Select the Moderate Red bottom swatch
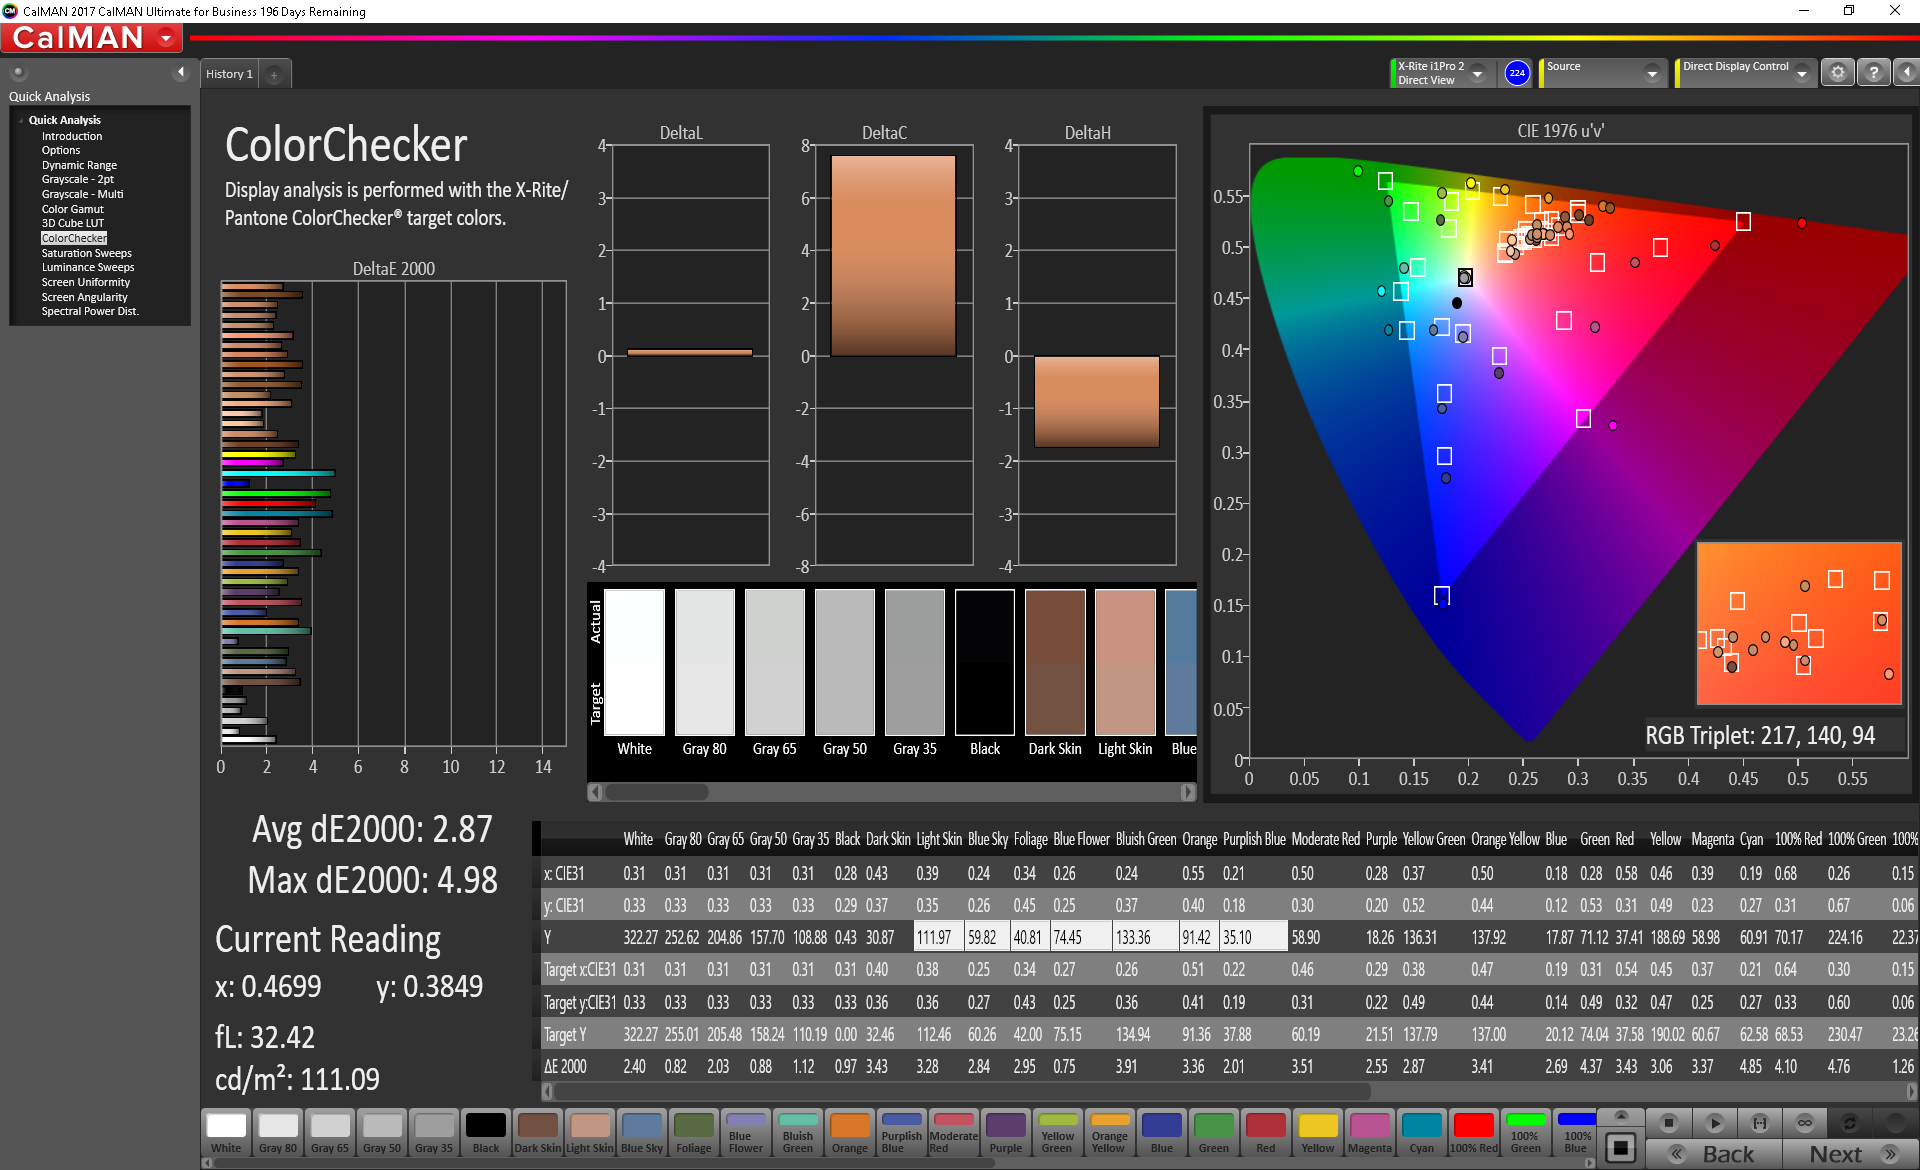This screenshot has height=1170, width=1920. (954, 1133)
